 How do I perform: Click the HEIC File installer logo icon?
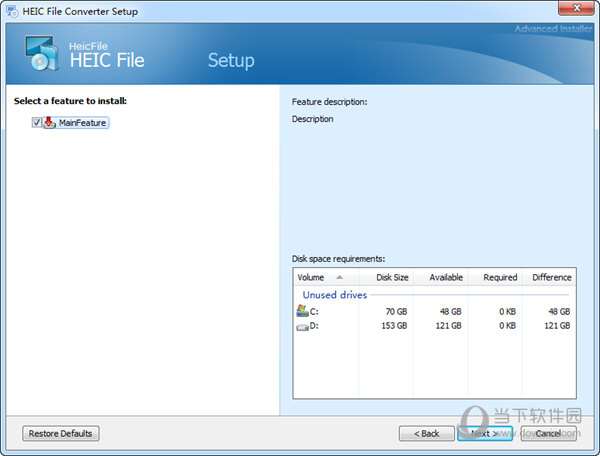pyautogui.click(x=41, y=53)
